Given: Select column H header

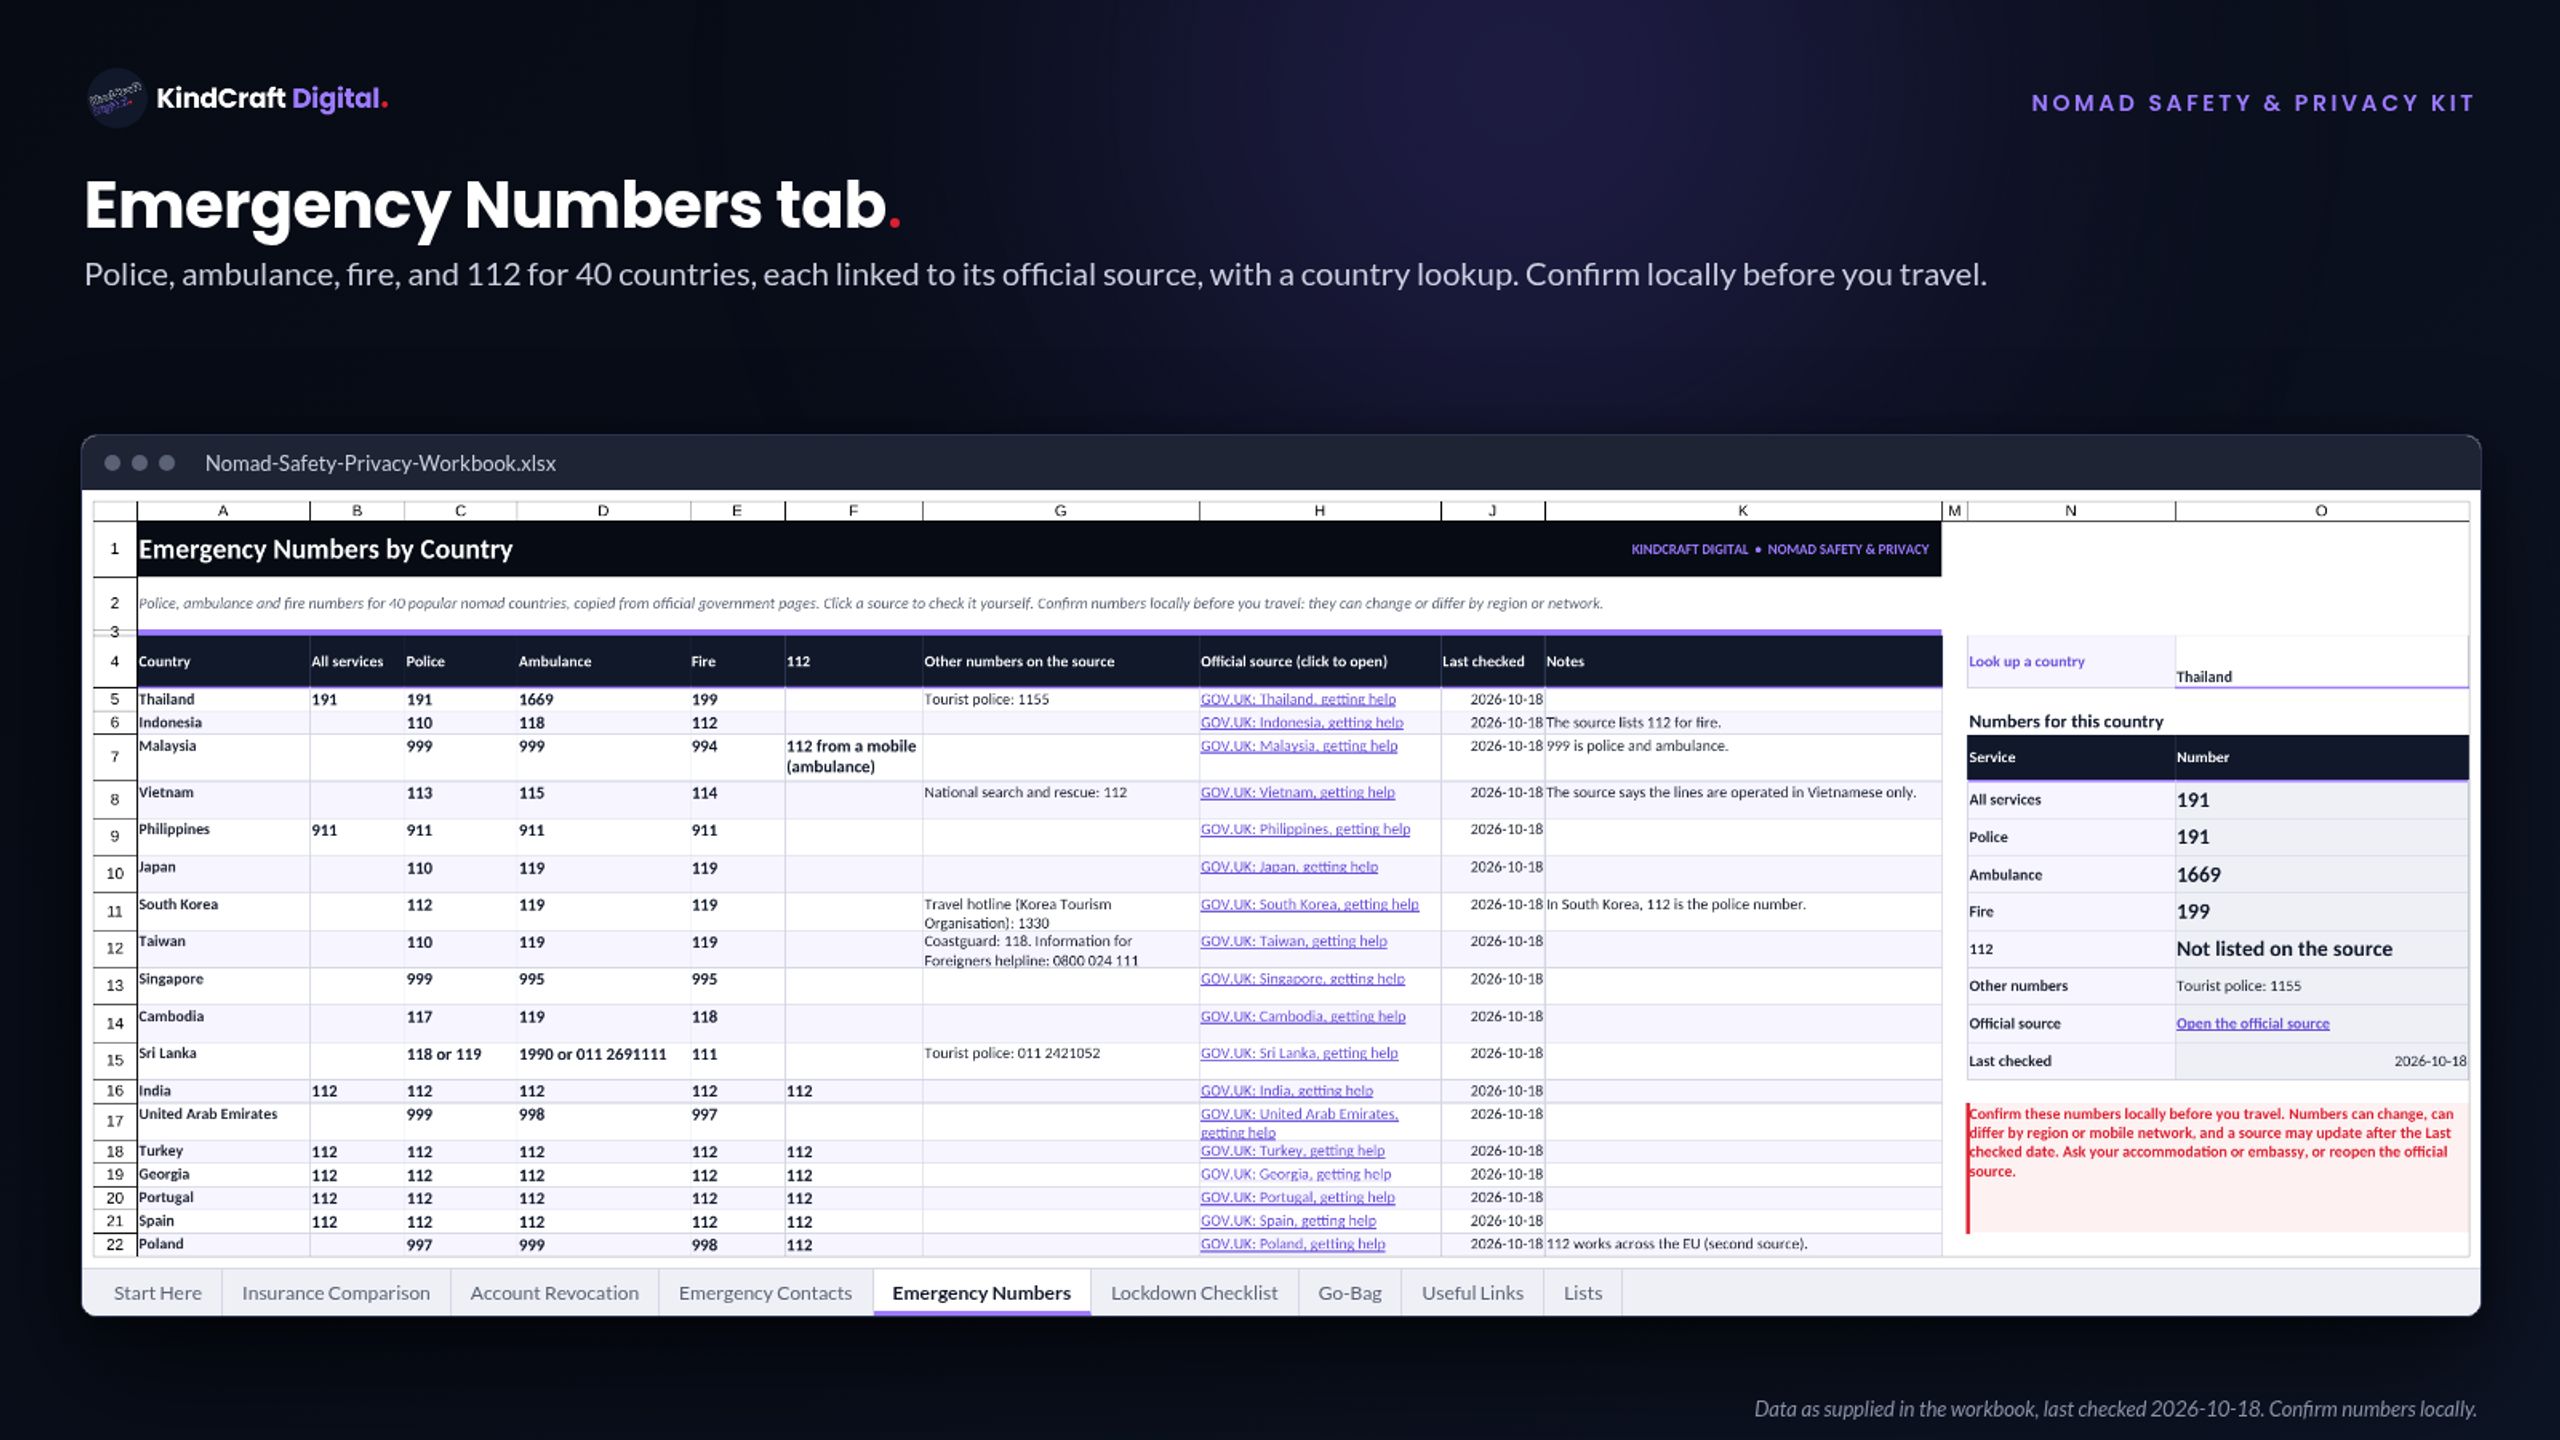Looking at the screenshot, I should (1319, 511).
